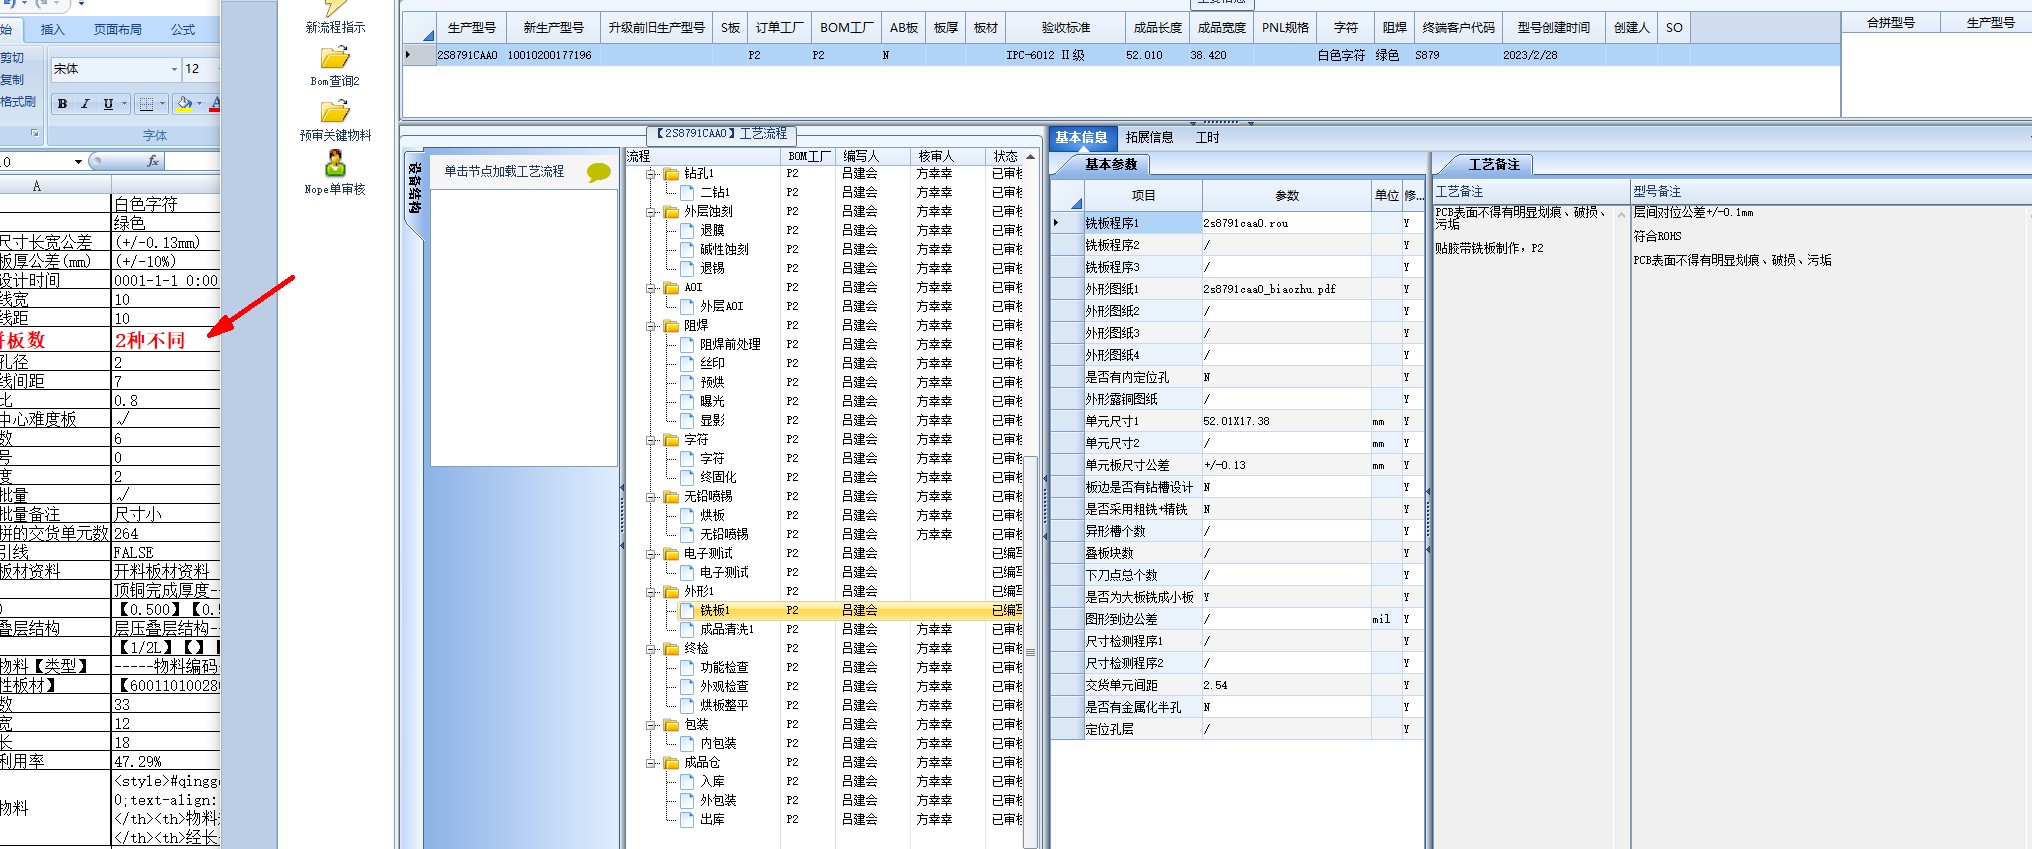Image resolution: width=2032 pixels, height=849 pixels.
Task: Click the 验收标准 column header
Action: (1065, 28)
